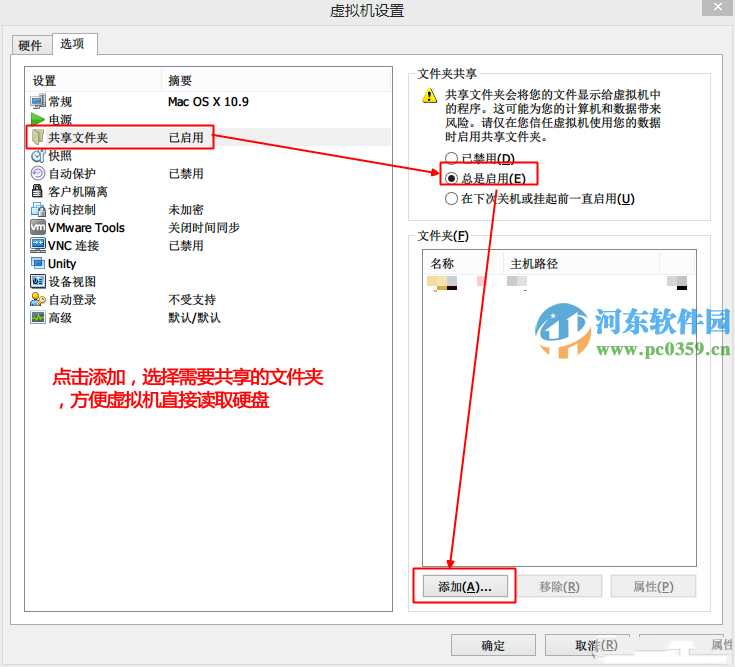
Task: Click the 移除(R) button
Action: coord(559,586)
